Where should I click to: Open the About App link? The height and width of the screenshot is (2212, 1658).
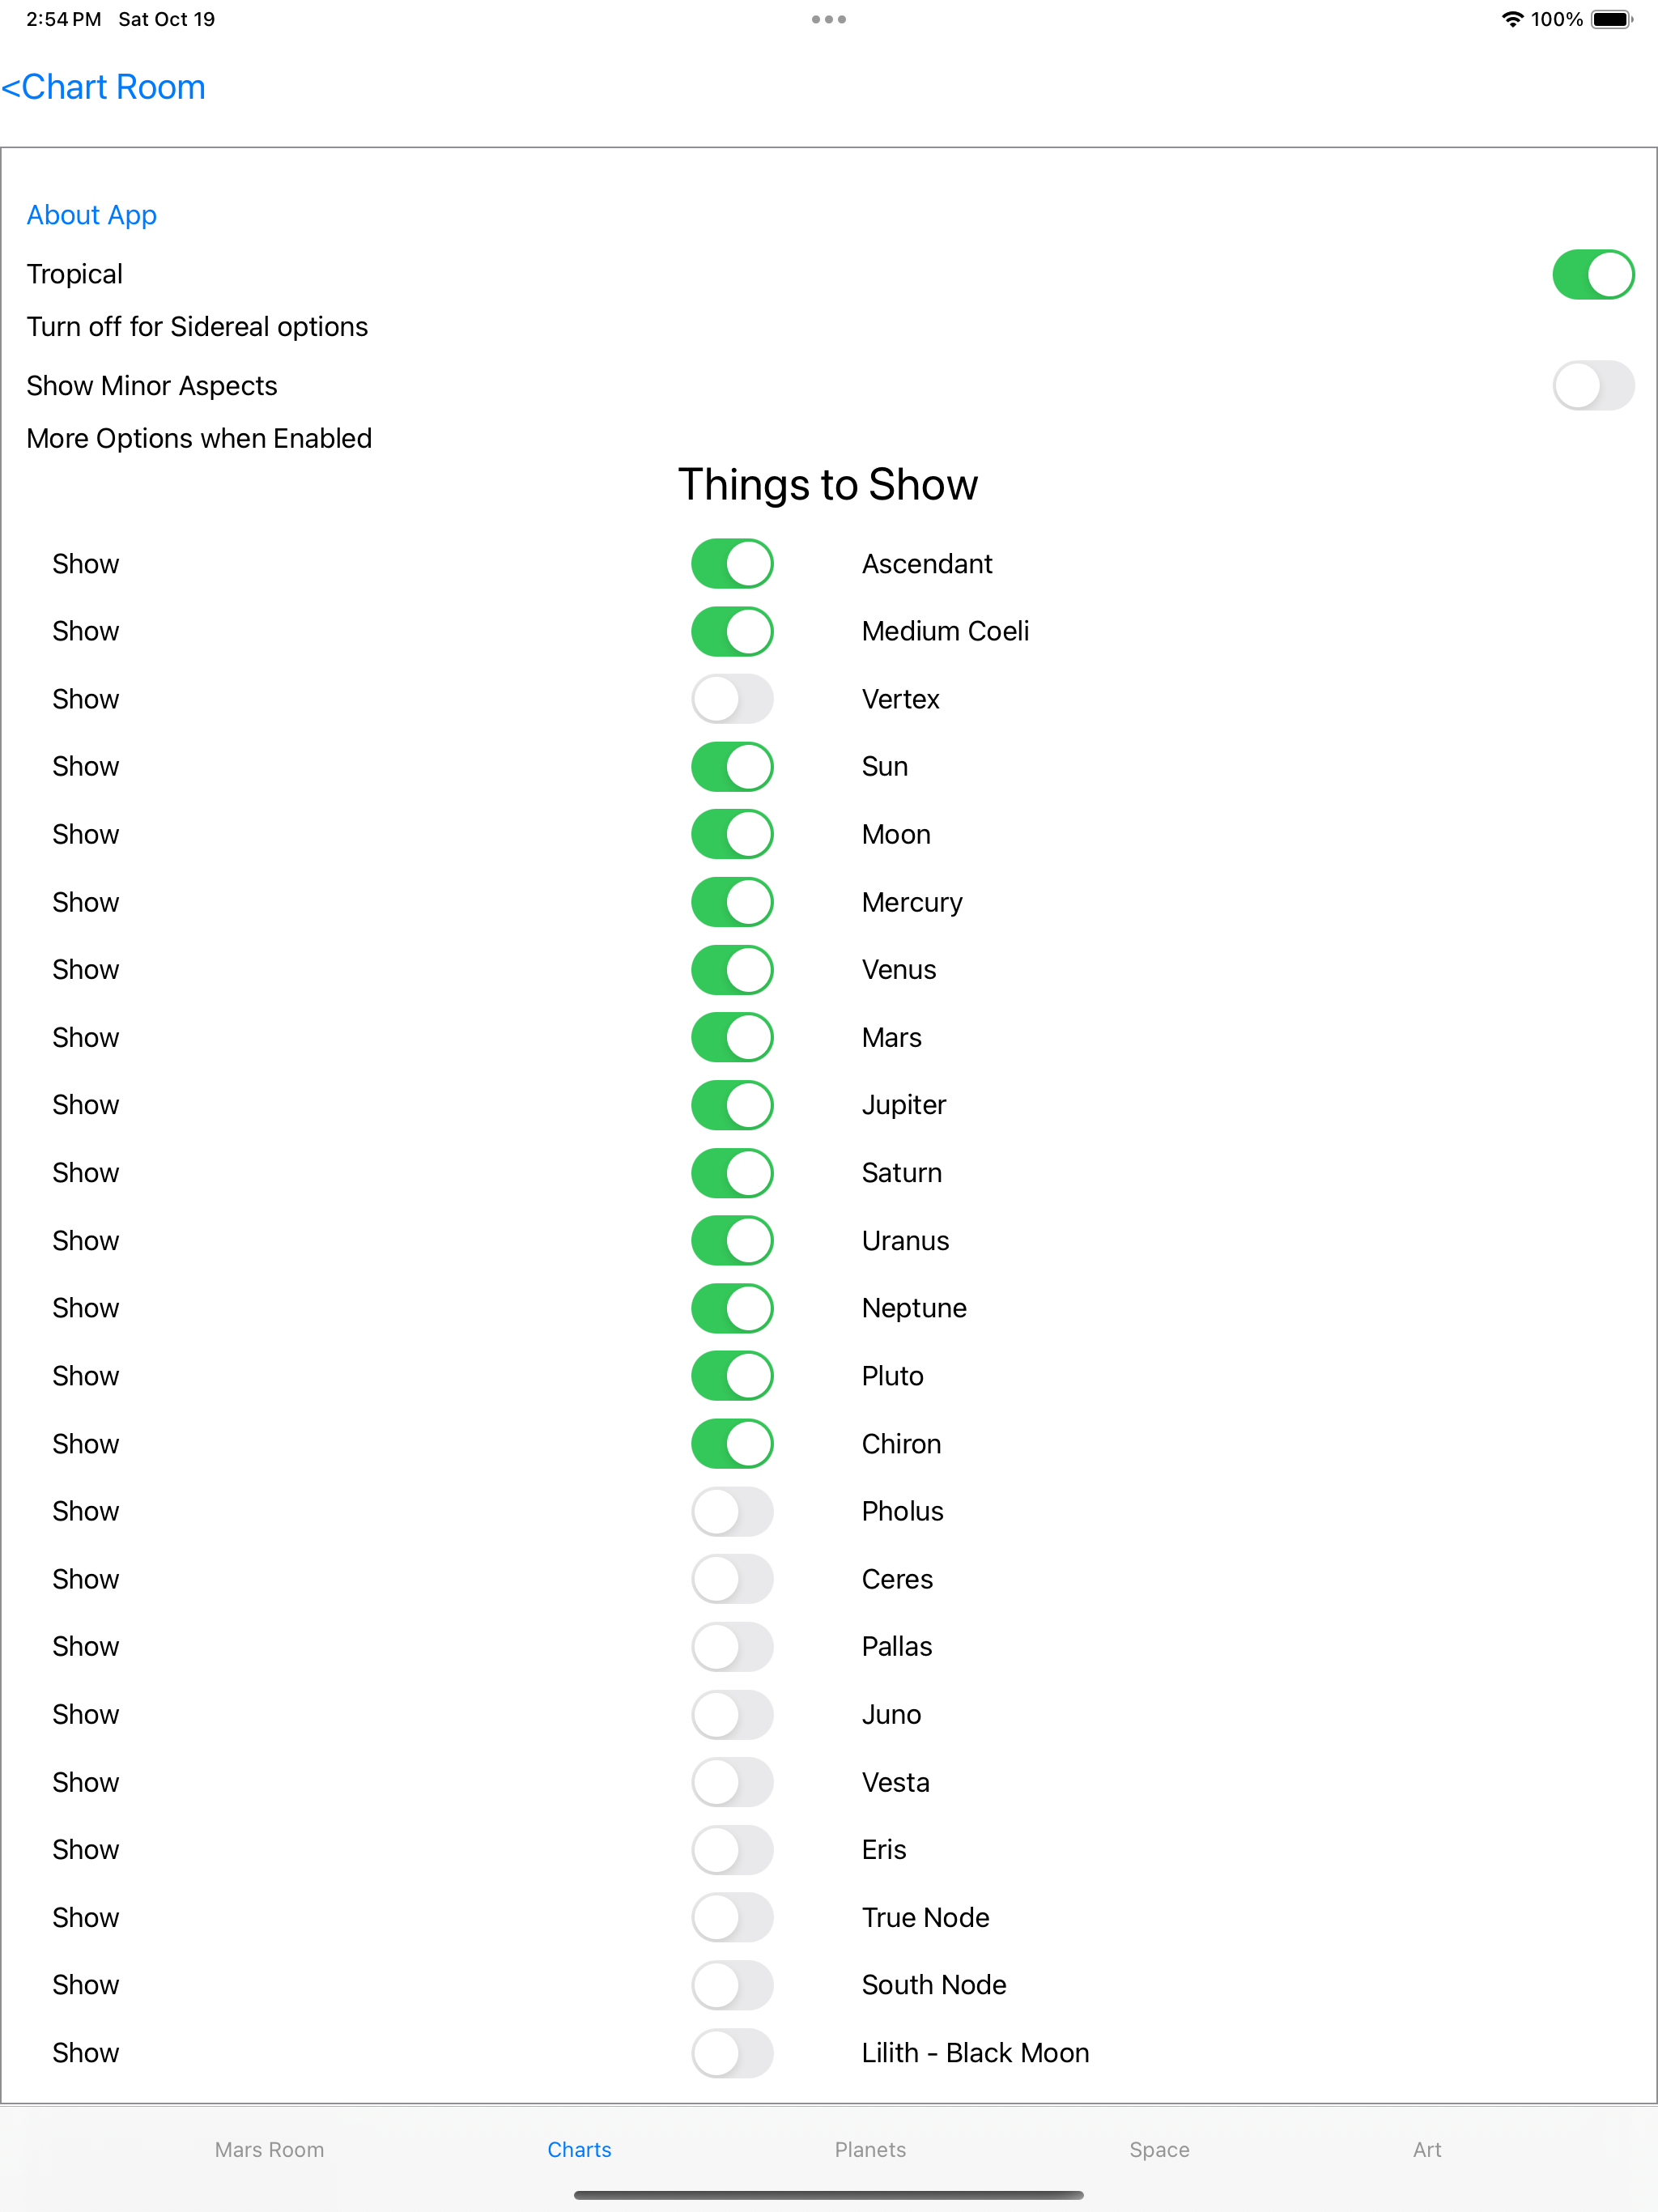tap(91, 215)
